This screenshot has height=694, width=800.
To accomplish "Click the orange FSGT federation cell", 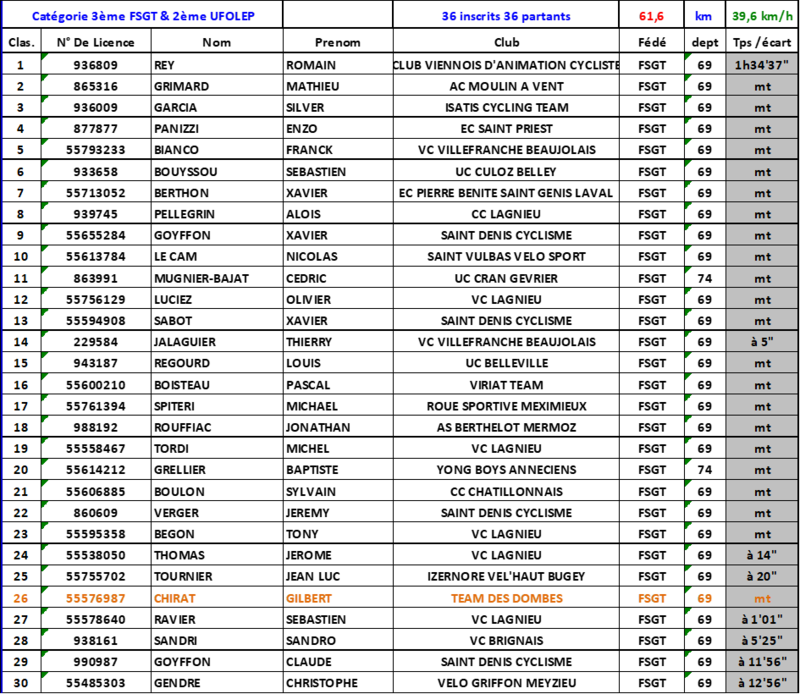I will click(652, 599).
